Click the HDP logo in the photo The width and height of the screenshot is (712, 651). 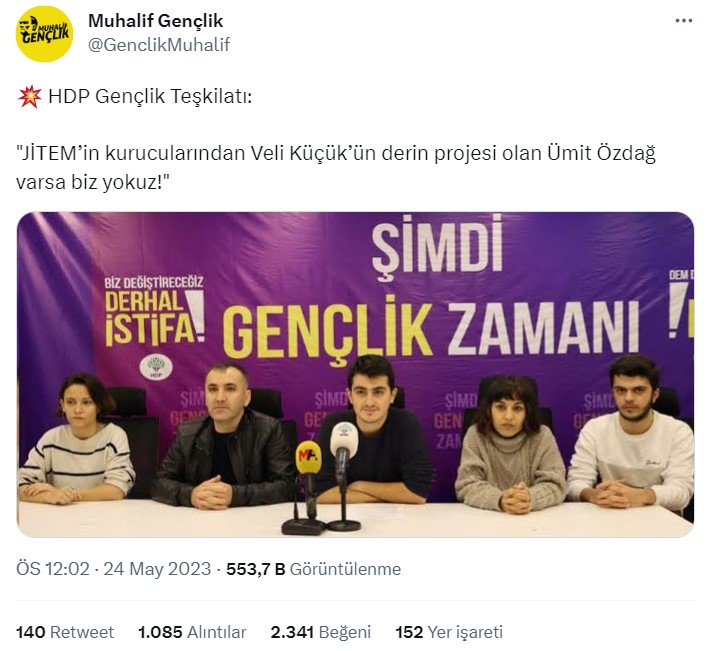point(156,367)
